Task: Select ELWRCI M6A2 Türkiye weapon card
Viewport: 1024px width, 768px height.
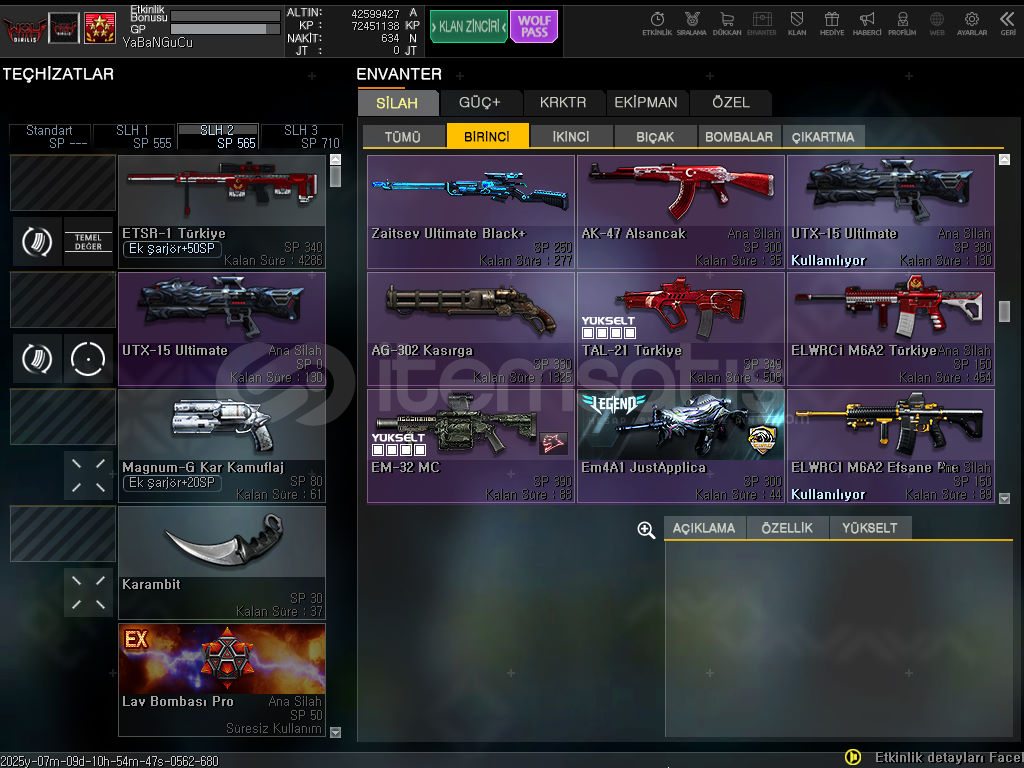Action: pyautogui.click(x=891, y=329)
